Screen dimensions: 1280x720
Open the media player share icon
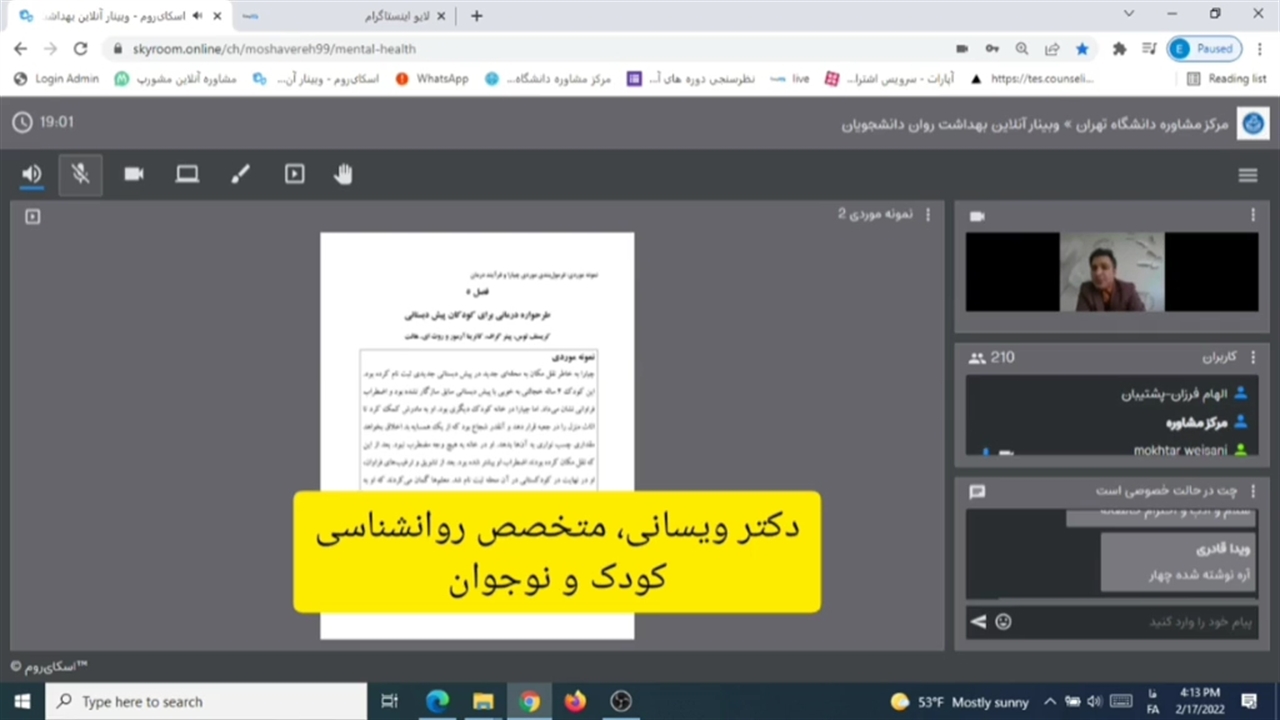pyautogui.click(x=294, y=175)
